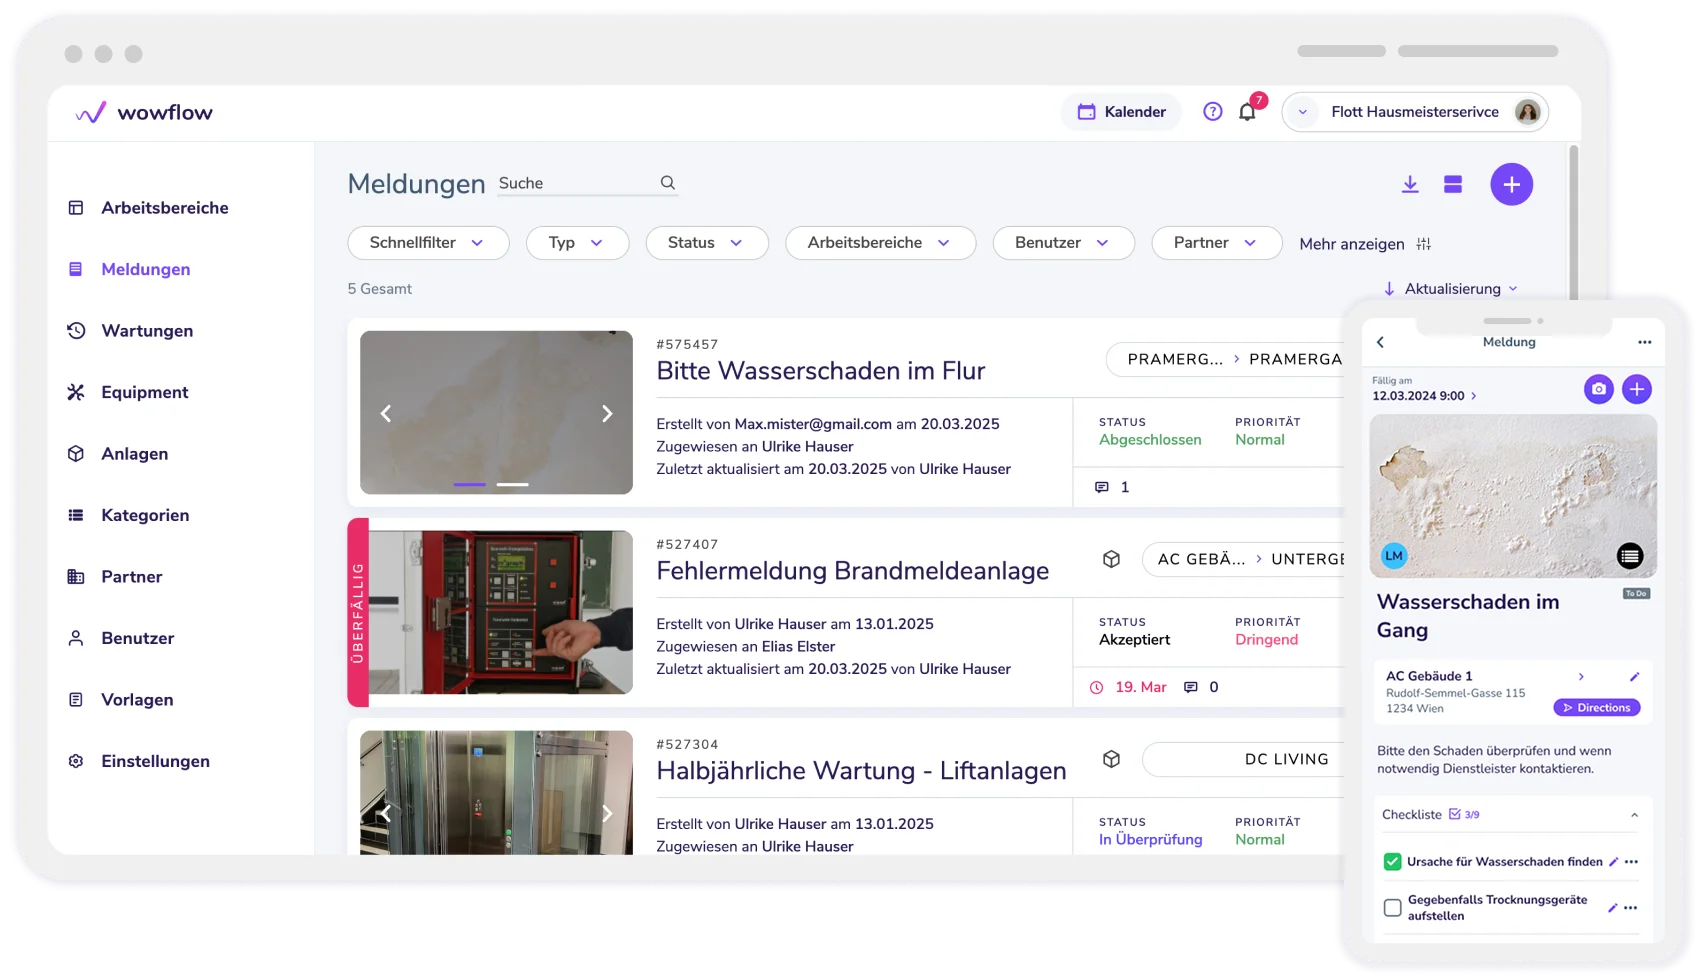Click Mehr anzeigen filter options
The width and height of the screenshot is (1698, 977).
point(1365,244)
